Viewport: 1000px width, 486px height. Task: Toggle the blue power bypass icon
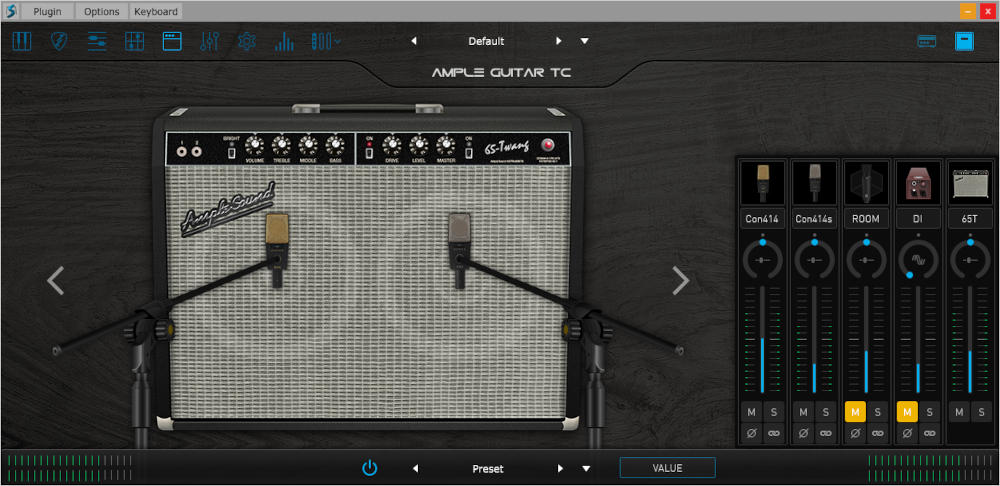coord(369,469)
